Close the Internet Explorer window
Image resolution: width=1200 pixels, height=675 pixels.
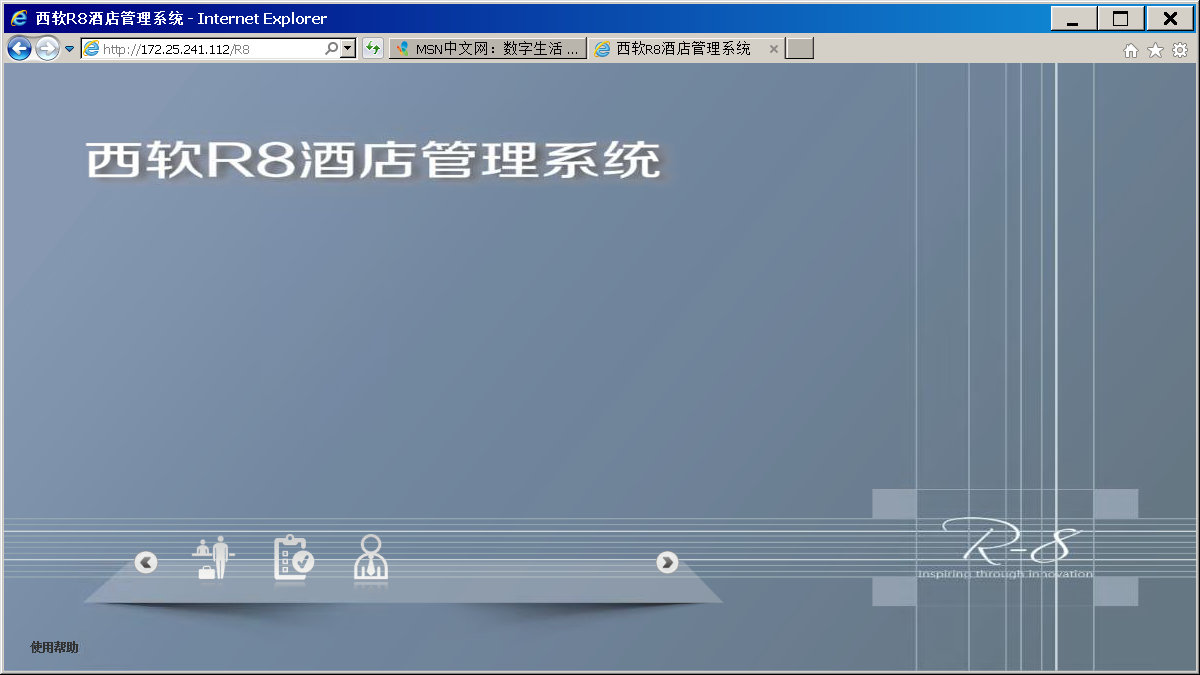click(1169, 18)
